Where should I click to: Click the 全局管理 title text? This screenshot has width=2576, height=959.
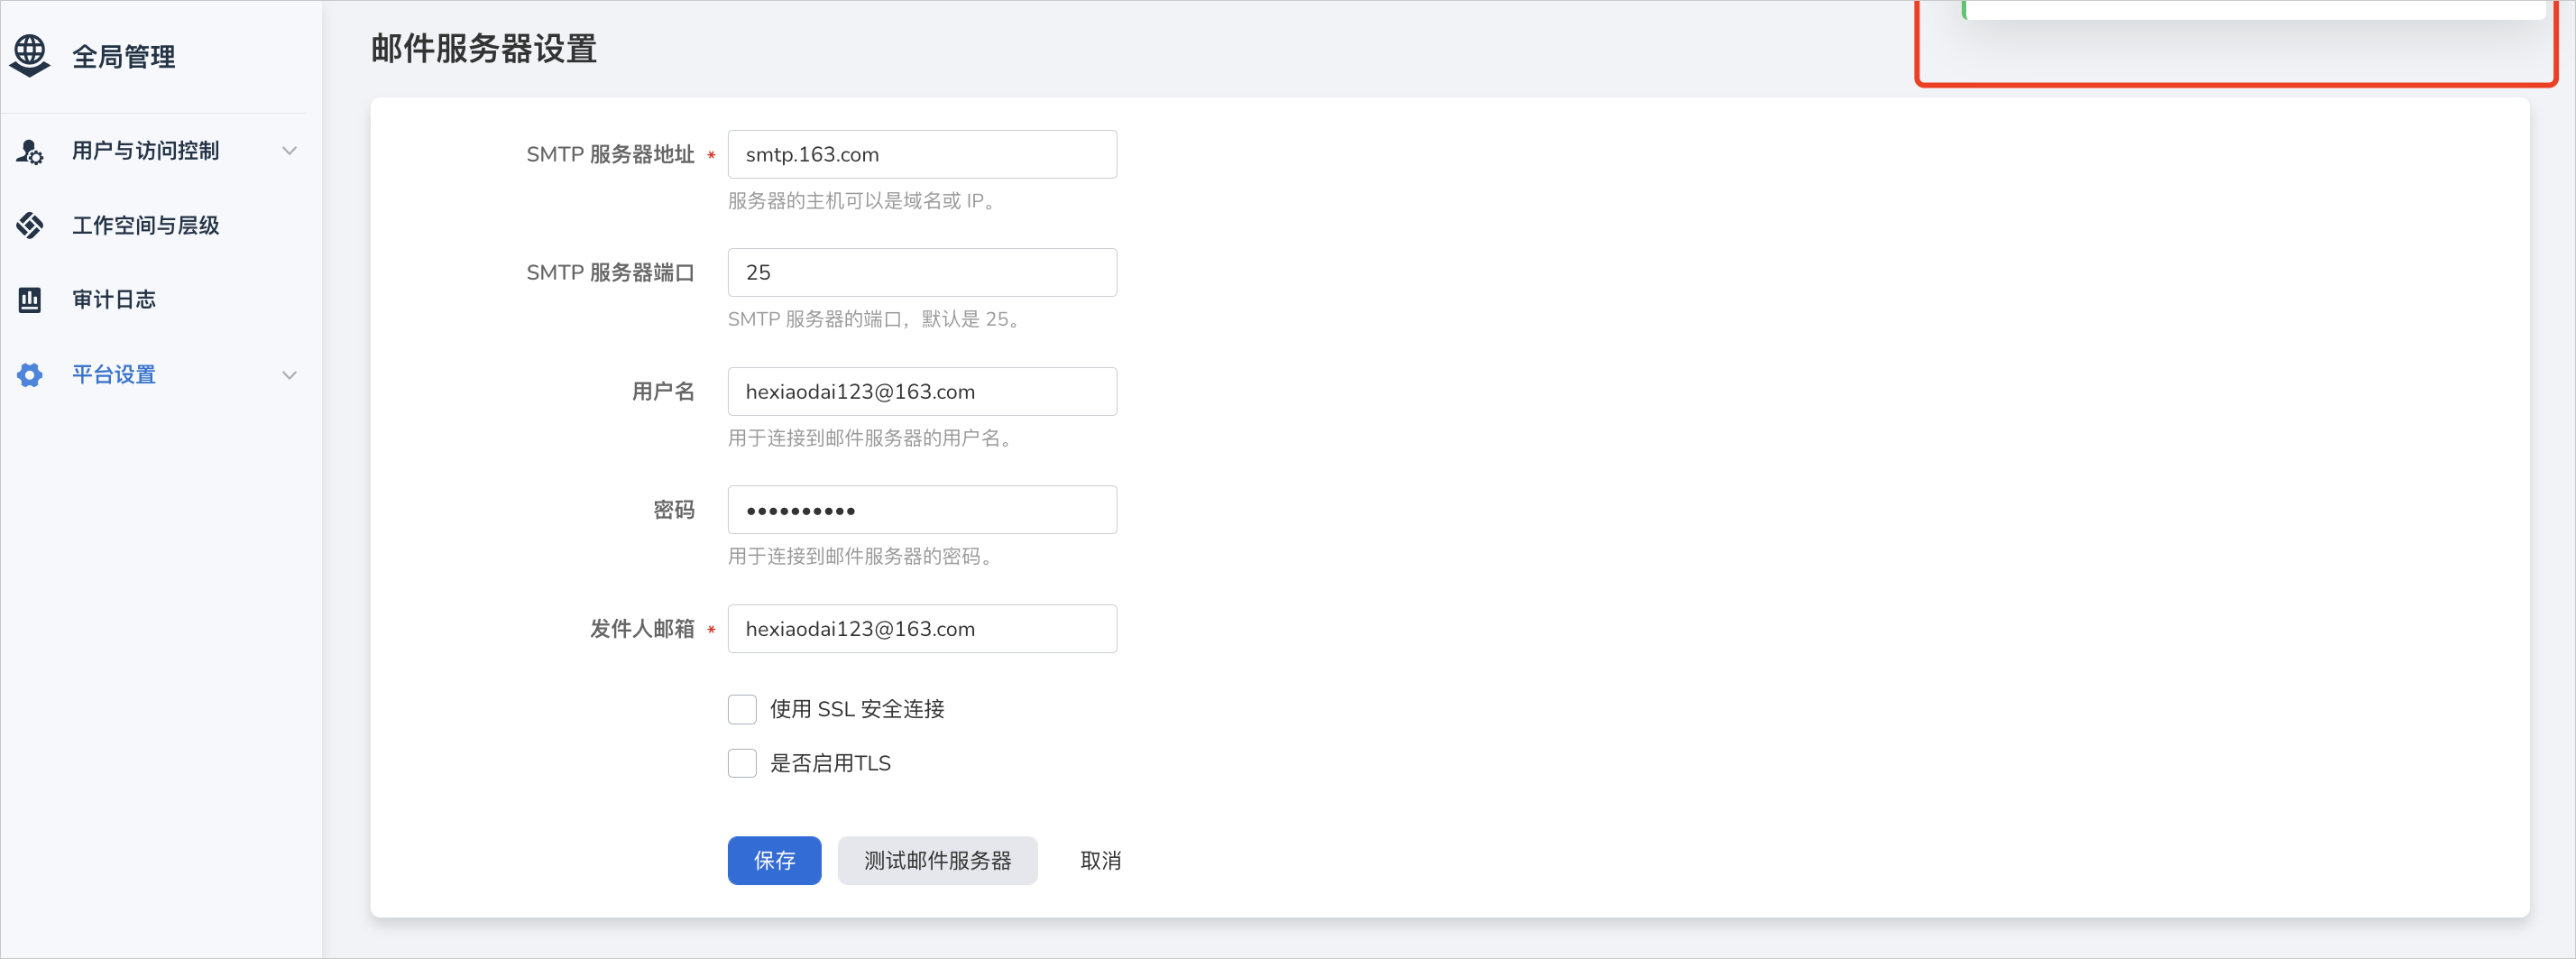coord(124,56)
